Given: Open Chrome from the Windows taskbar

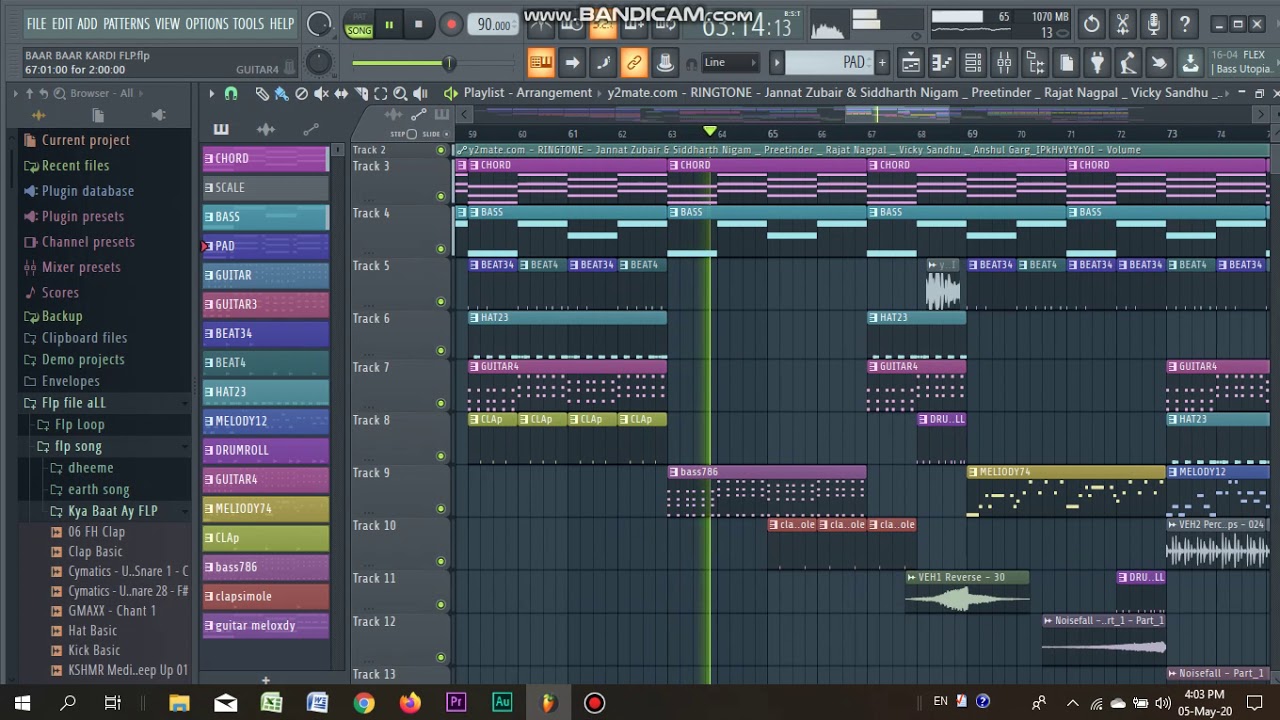Looking at the screenshot, I should click(363, 703).
